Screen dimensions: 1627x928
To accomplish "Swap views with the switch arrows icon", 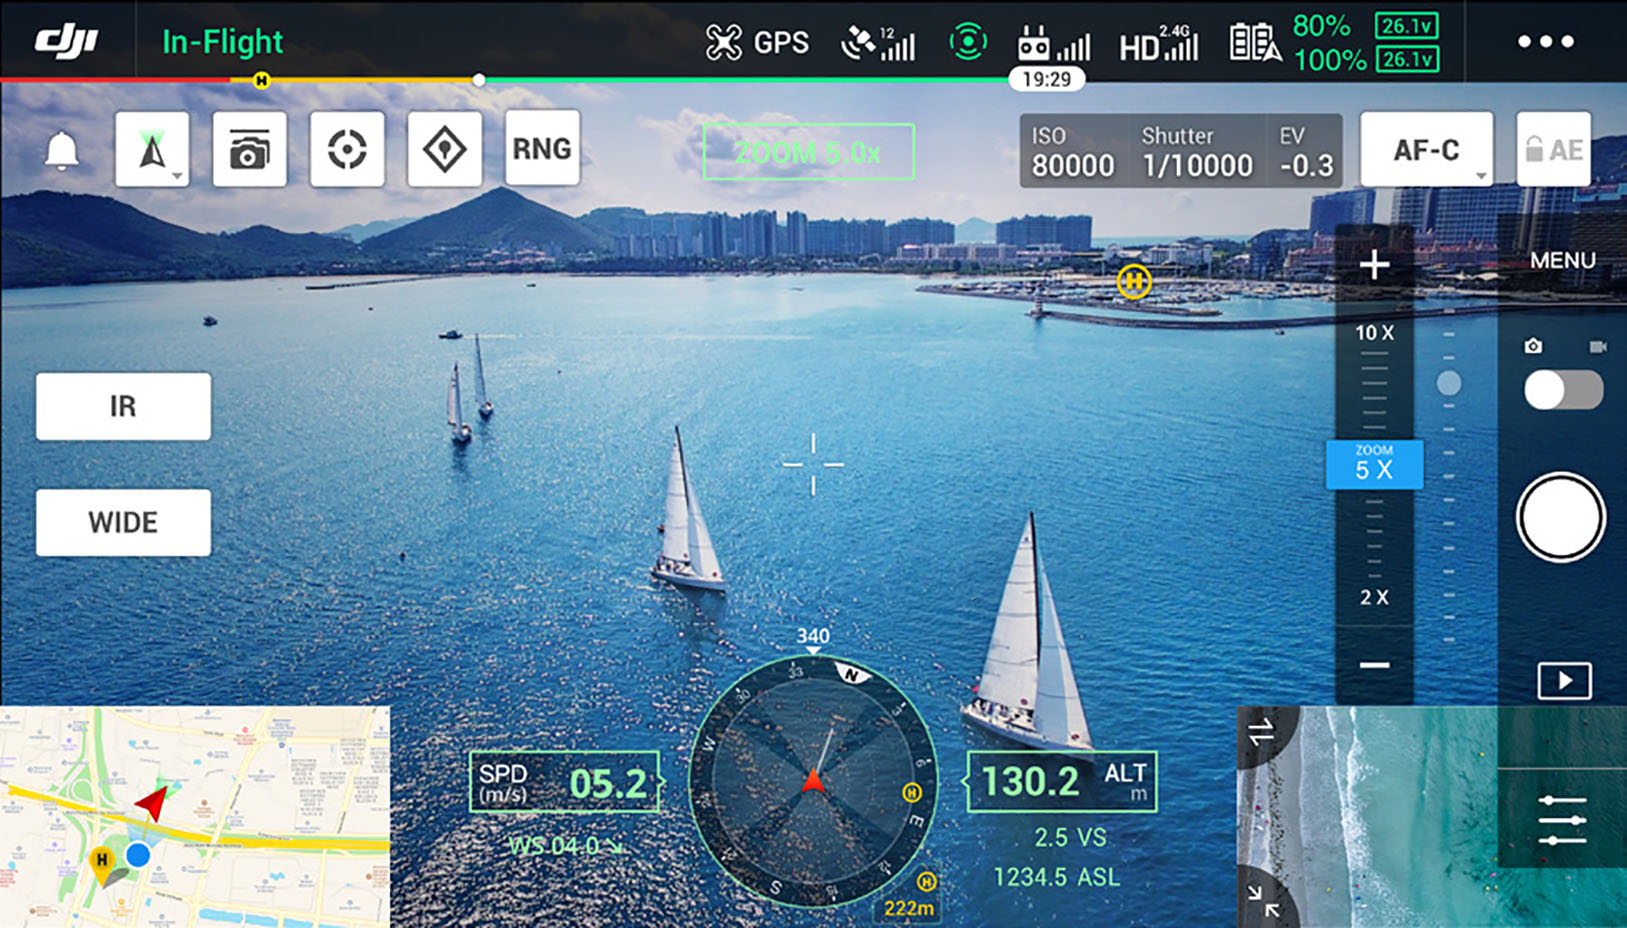I will tap(1261, 732).
